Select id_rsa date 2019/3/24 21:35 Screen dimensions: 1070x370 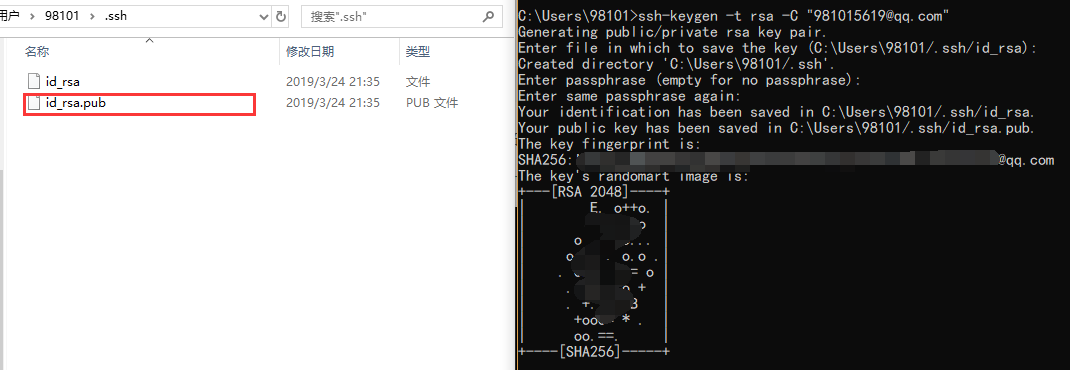pos(332,82)
